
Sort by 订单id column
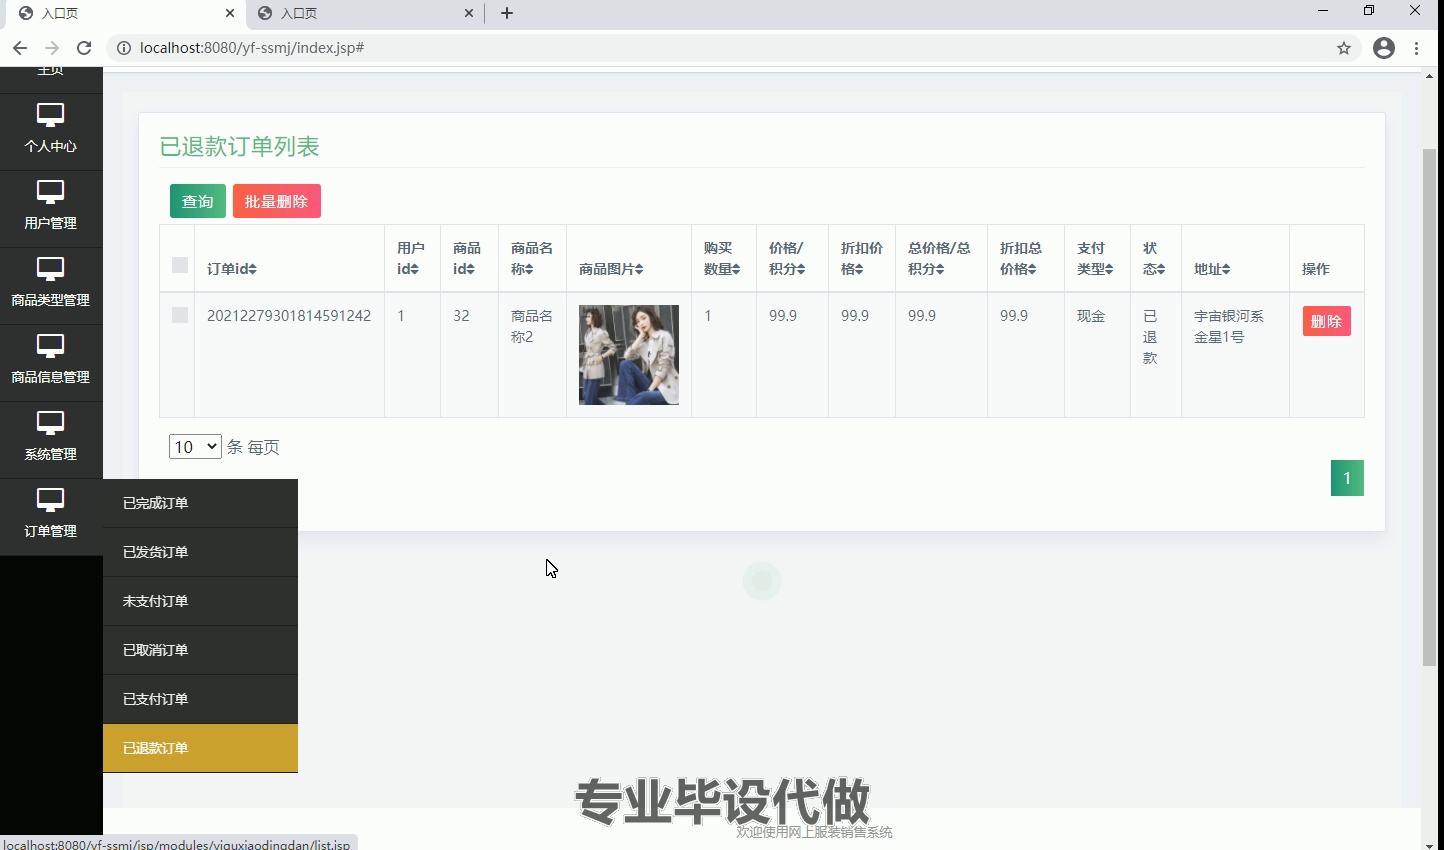232,269
